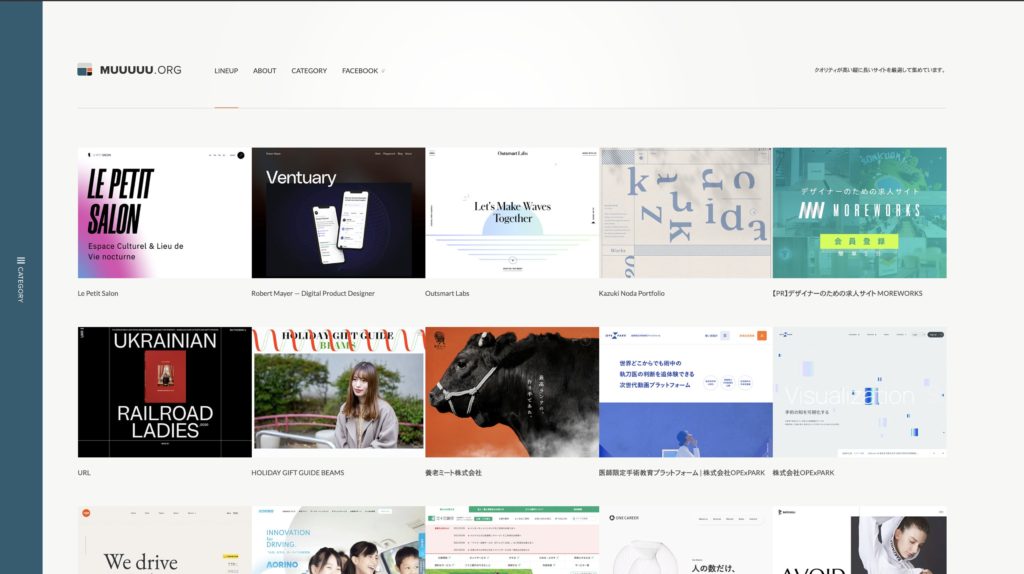Viewport: 1024px width, 574px height.
Task: Open the MOREWORKS PR thumbnail
Action: tap(859, 213)
